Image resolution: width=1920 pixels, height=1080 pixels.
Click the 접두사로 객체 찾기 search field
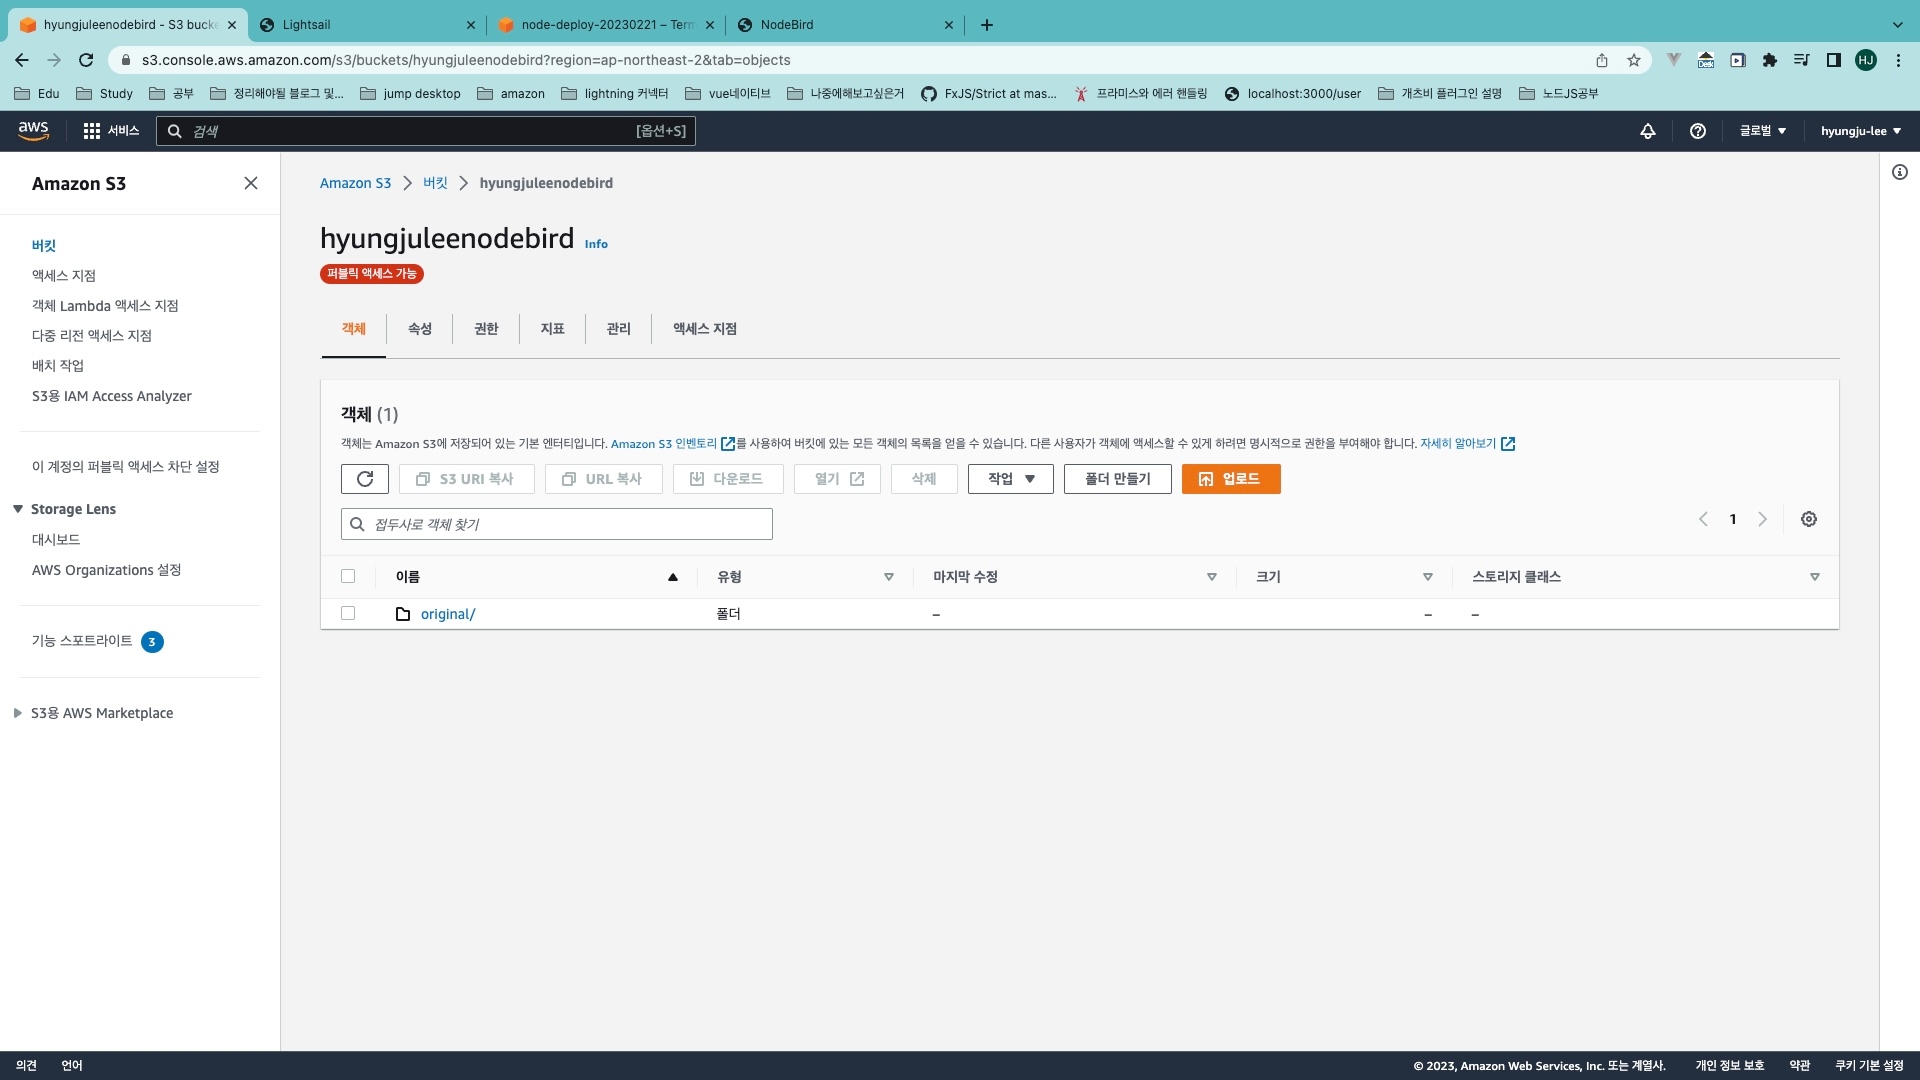[557, 524]
